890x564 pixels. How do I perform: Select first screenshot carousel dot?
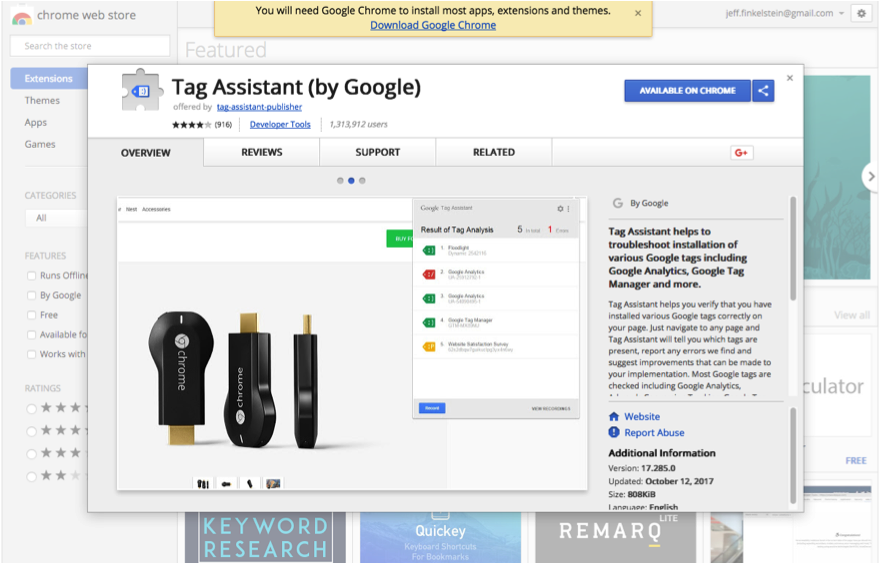coord(340,181)
